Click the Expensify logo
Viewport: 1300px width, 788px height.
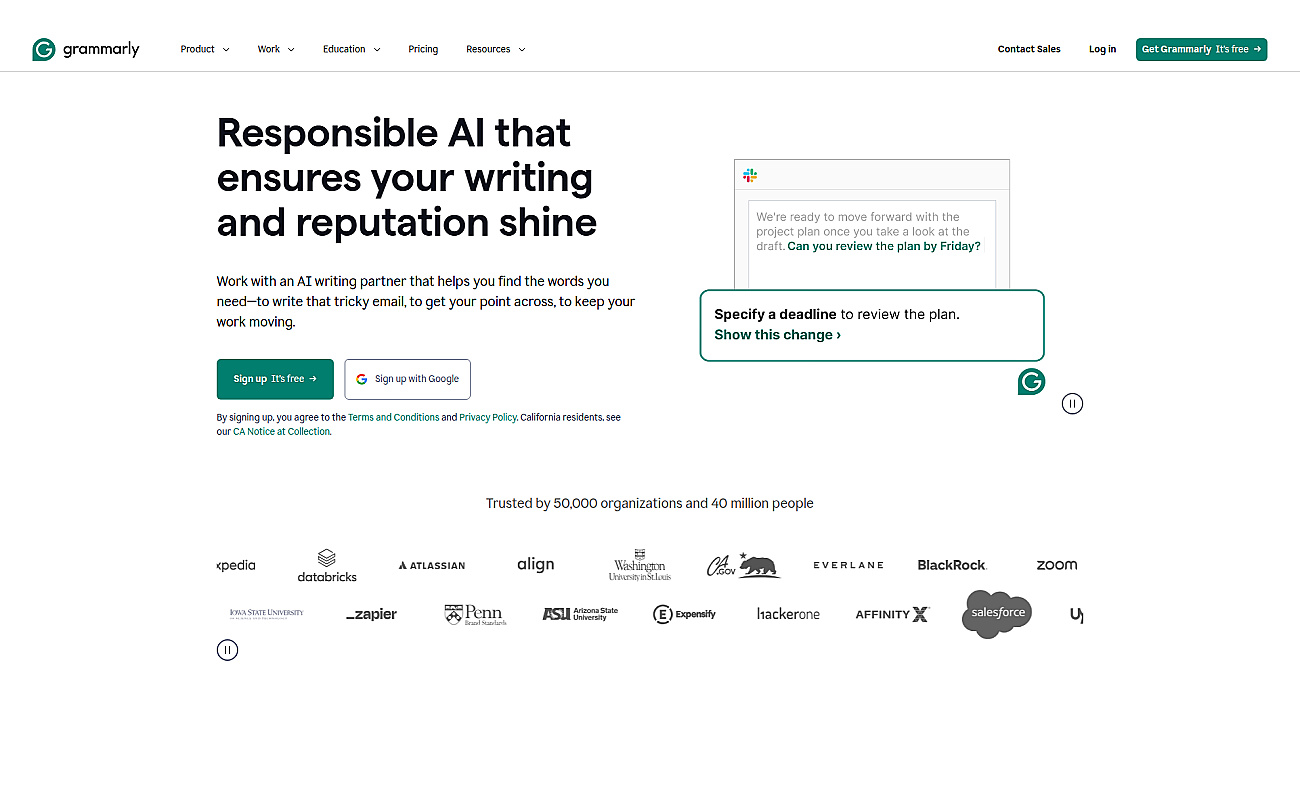tap(684, 614)
